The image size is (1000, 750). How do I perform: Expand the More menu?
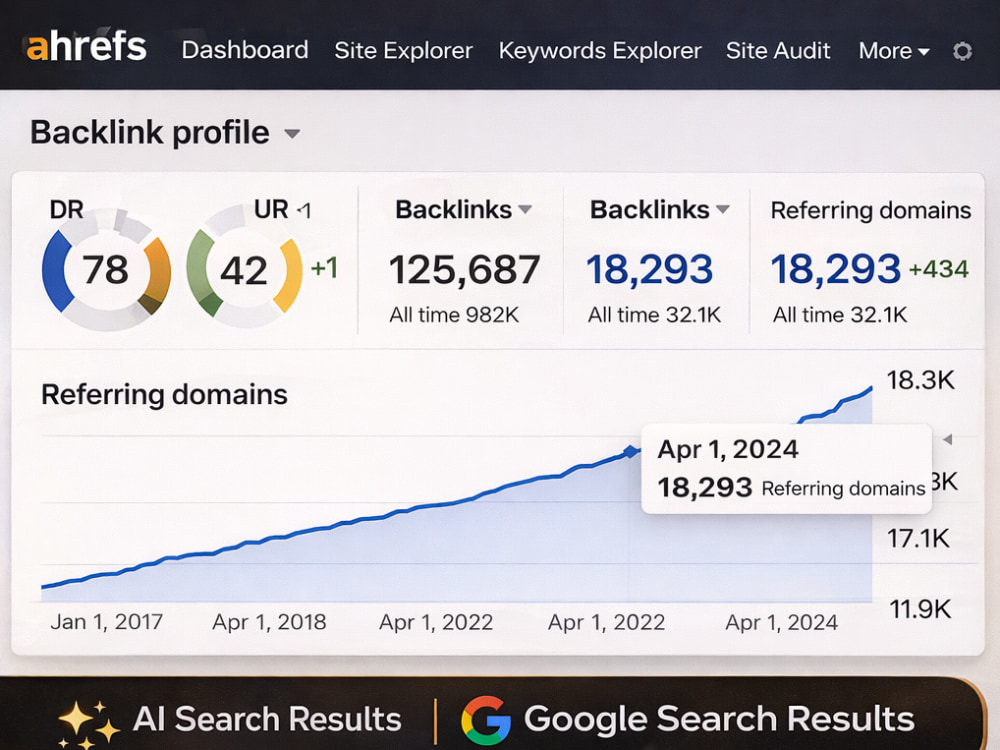click(x=893, y=50)
